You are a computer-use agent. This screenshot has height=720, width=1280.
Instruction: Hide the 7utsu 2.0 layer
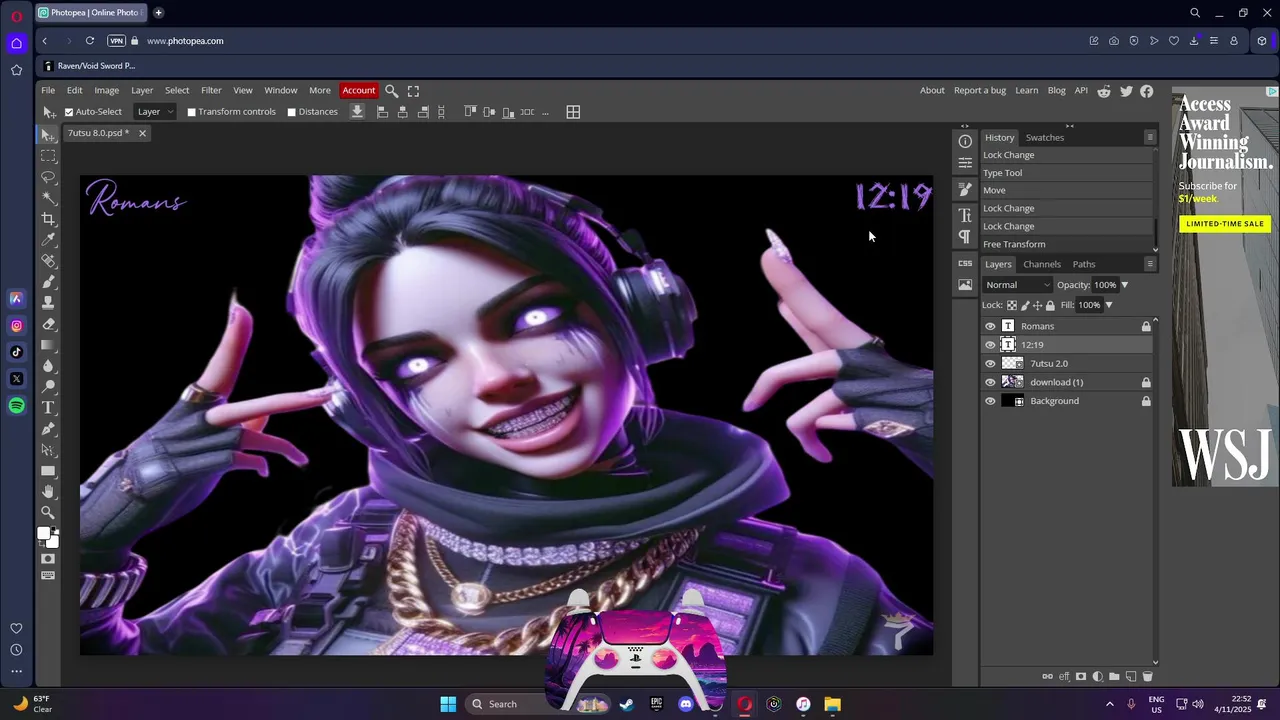990,364
